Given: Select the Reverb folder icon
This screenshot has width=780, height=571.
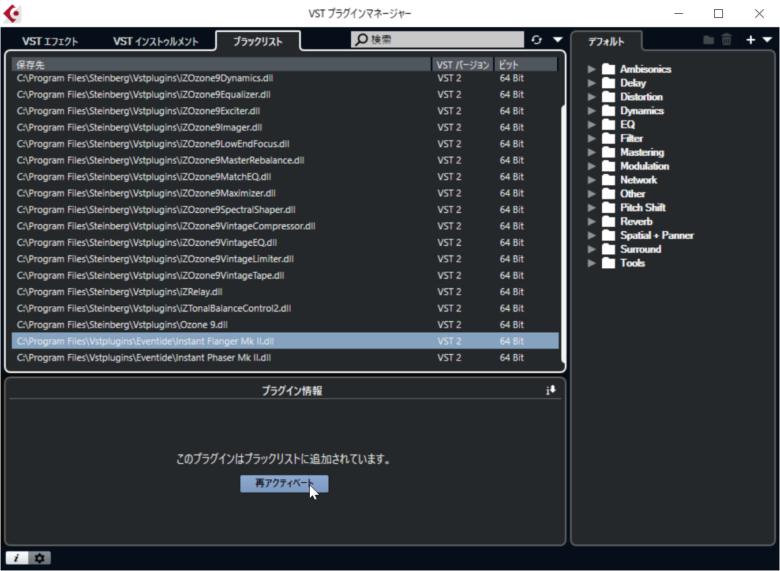Looking at the screenshot, I should (x=607, y=222).
